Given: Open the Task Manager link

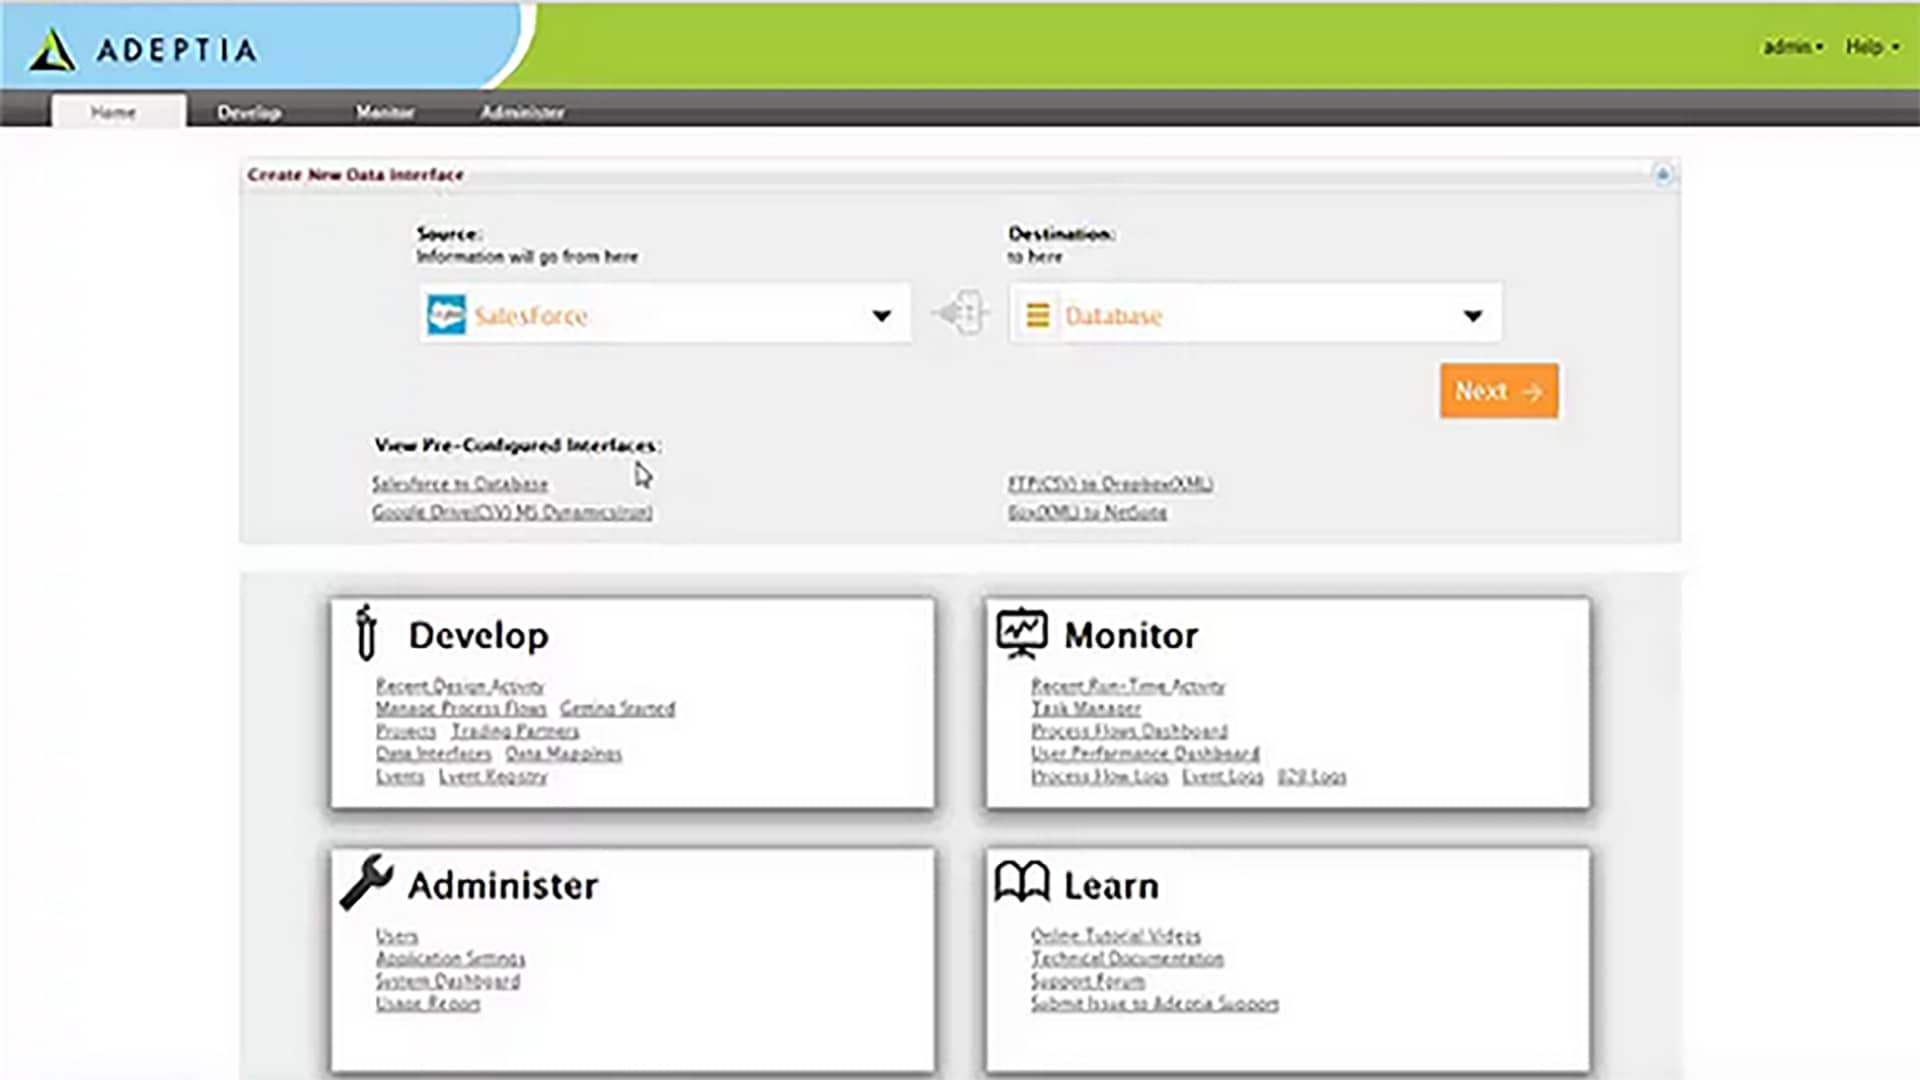Looking at the screenshot, I should [x=1086, y=708].
